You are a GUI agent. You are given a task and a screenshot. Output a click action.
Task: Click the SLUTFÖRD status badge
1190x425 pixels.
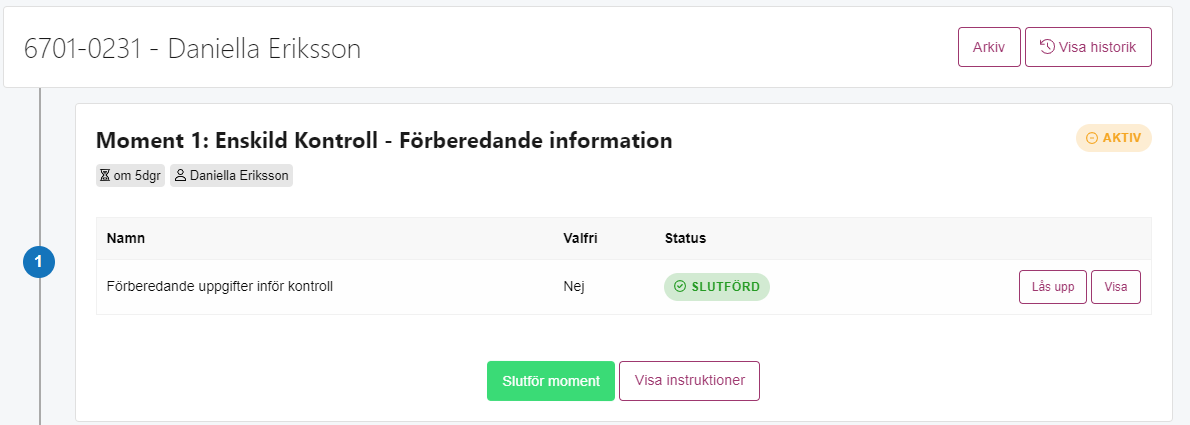tap(716, 287)
